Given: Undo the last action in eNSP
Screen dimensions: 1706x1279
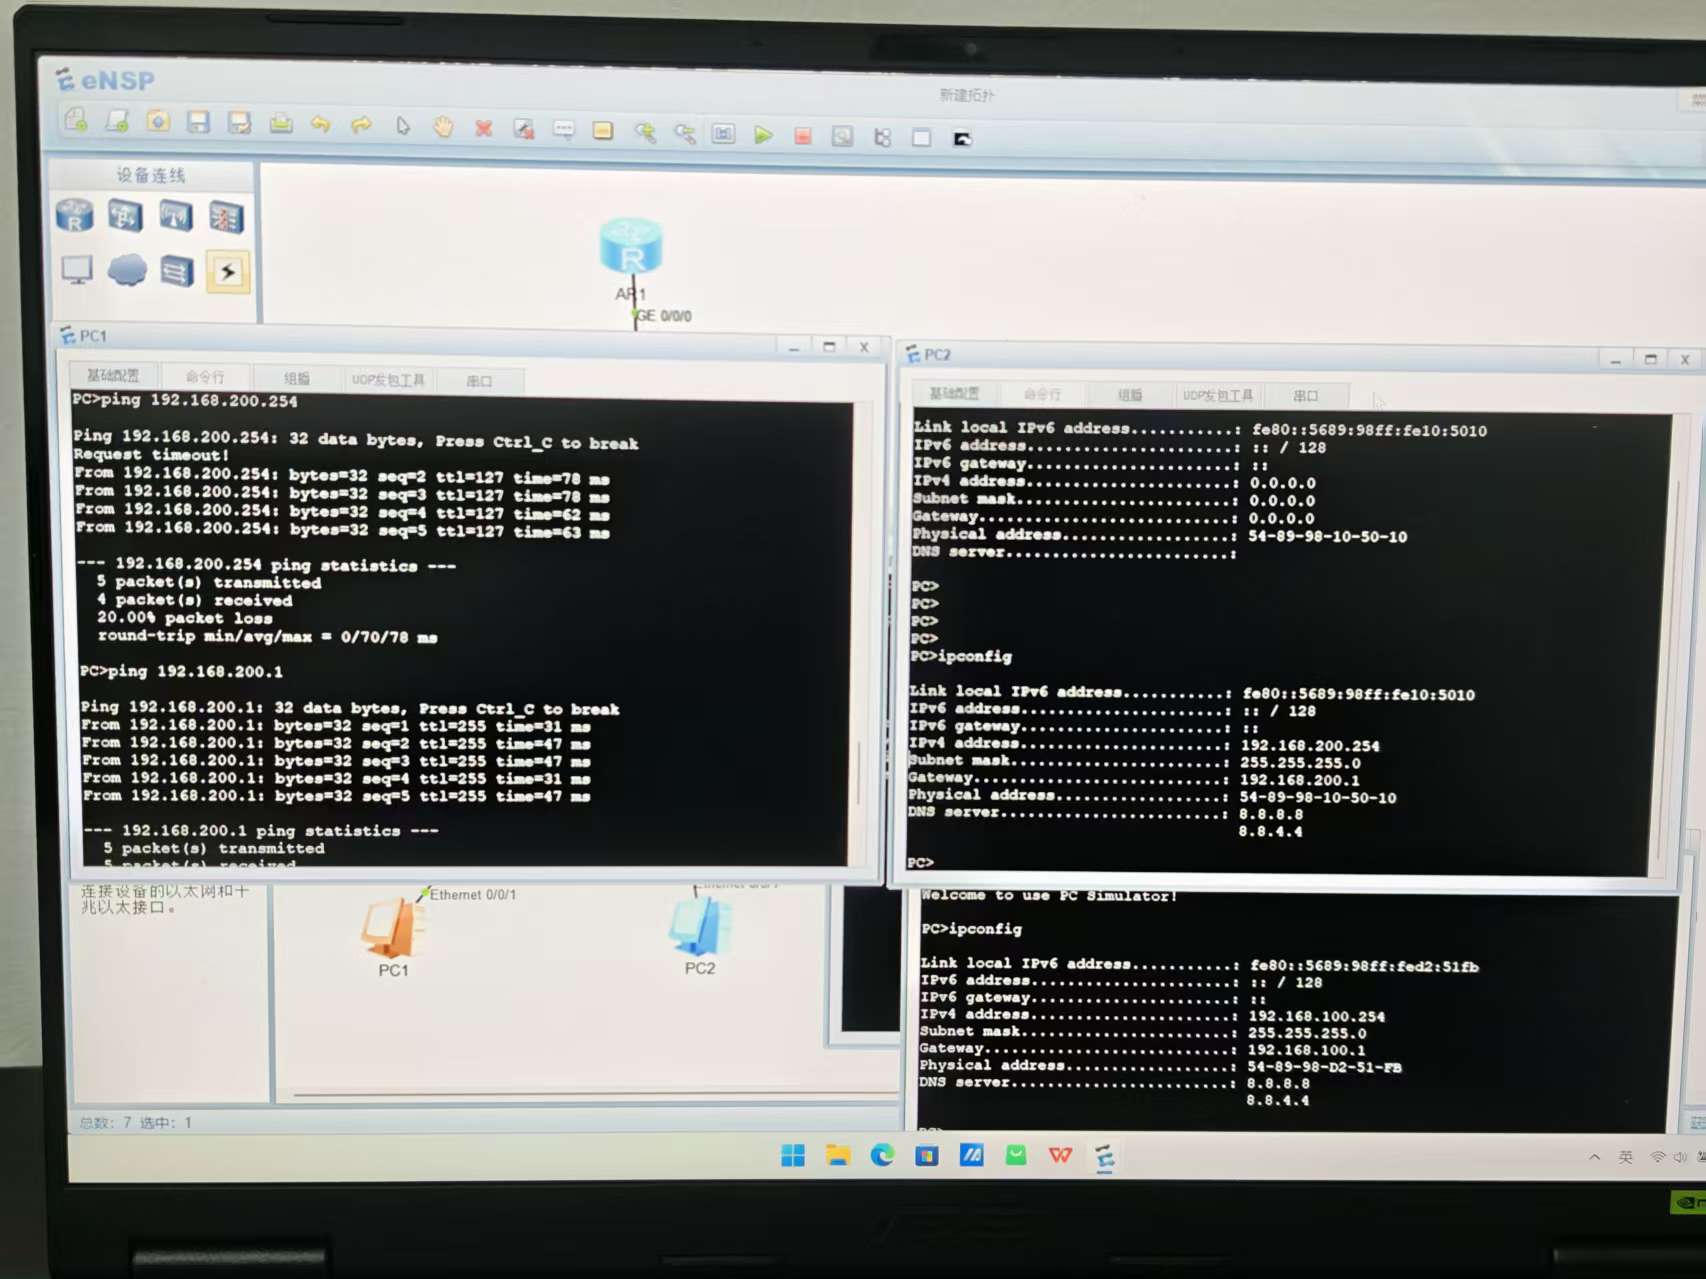Looking at the screenshot, I should [x=321, y=124].
